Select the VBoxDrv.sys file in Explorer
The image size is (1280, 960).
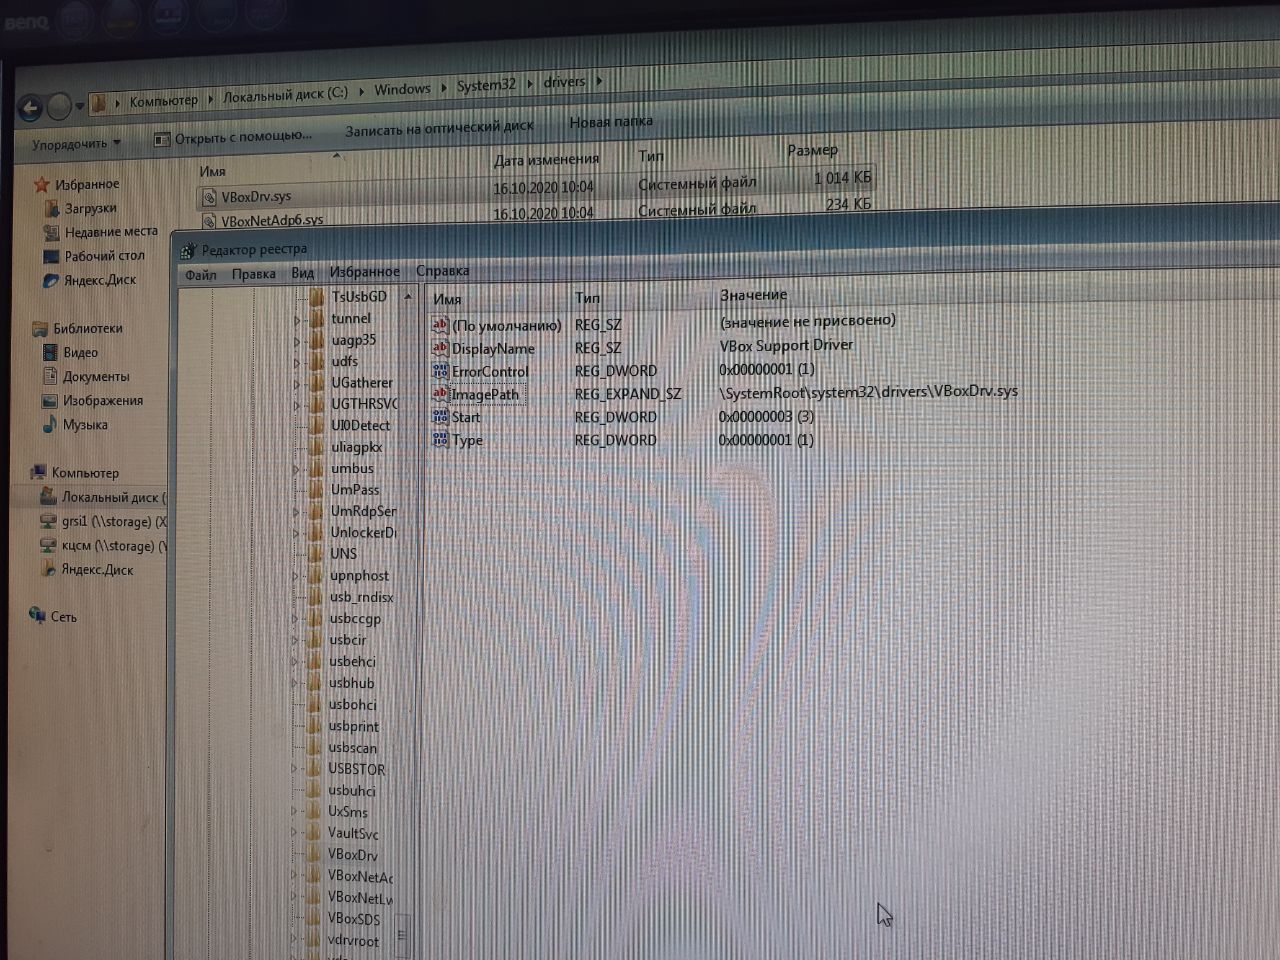tap(256, 197)
